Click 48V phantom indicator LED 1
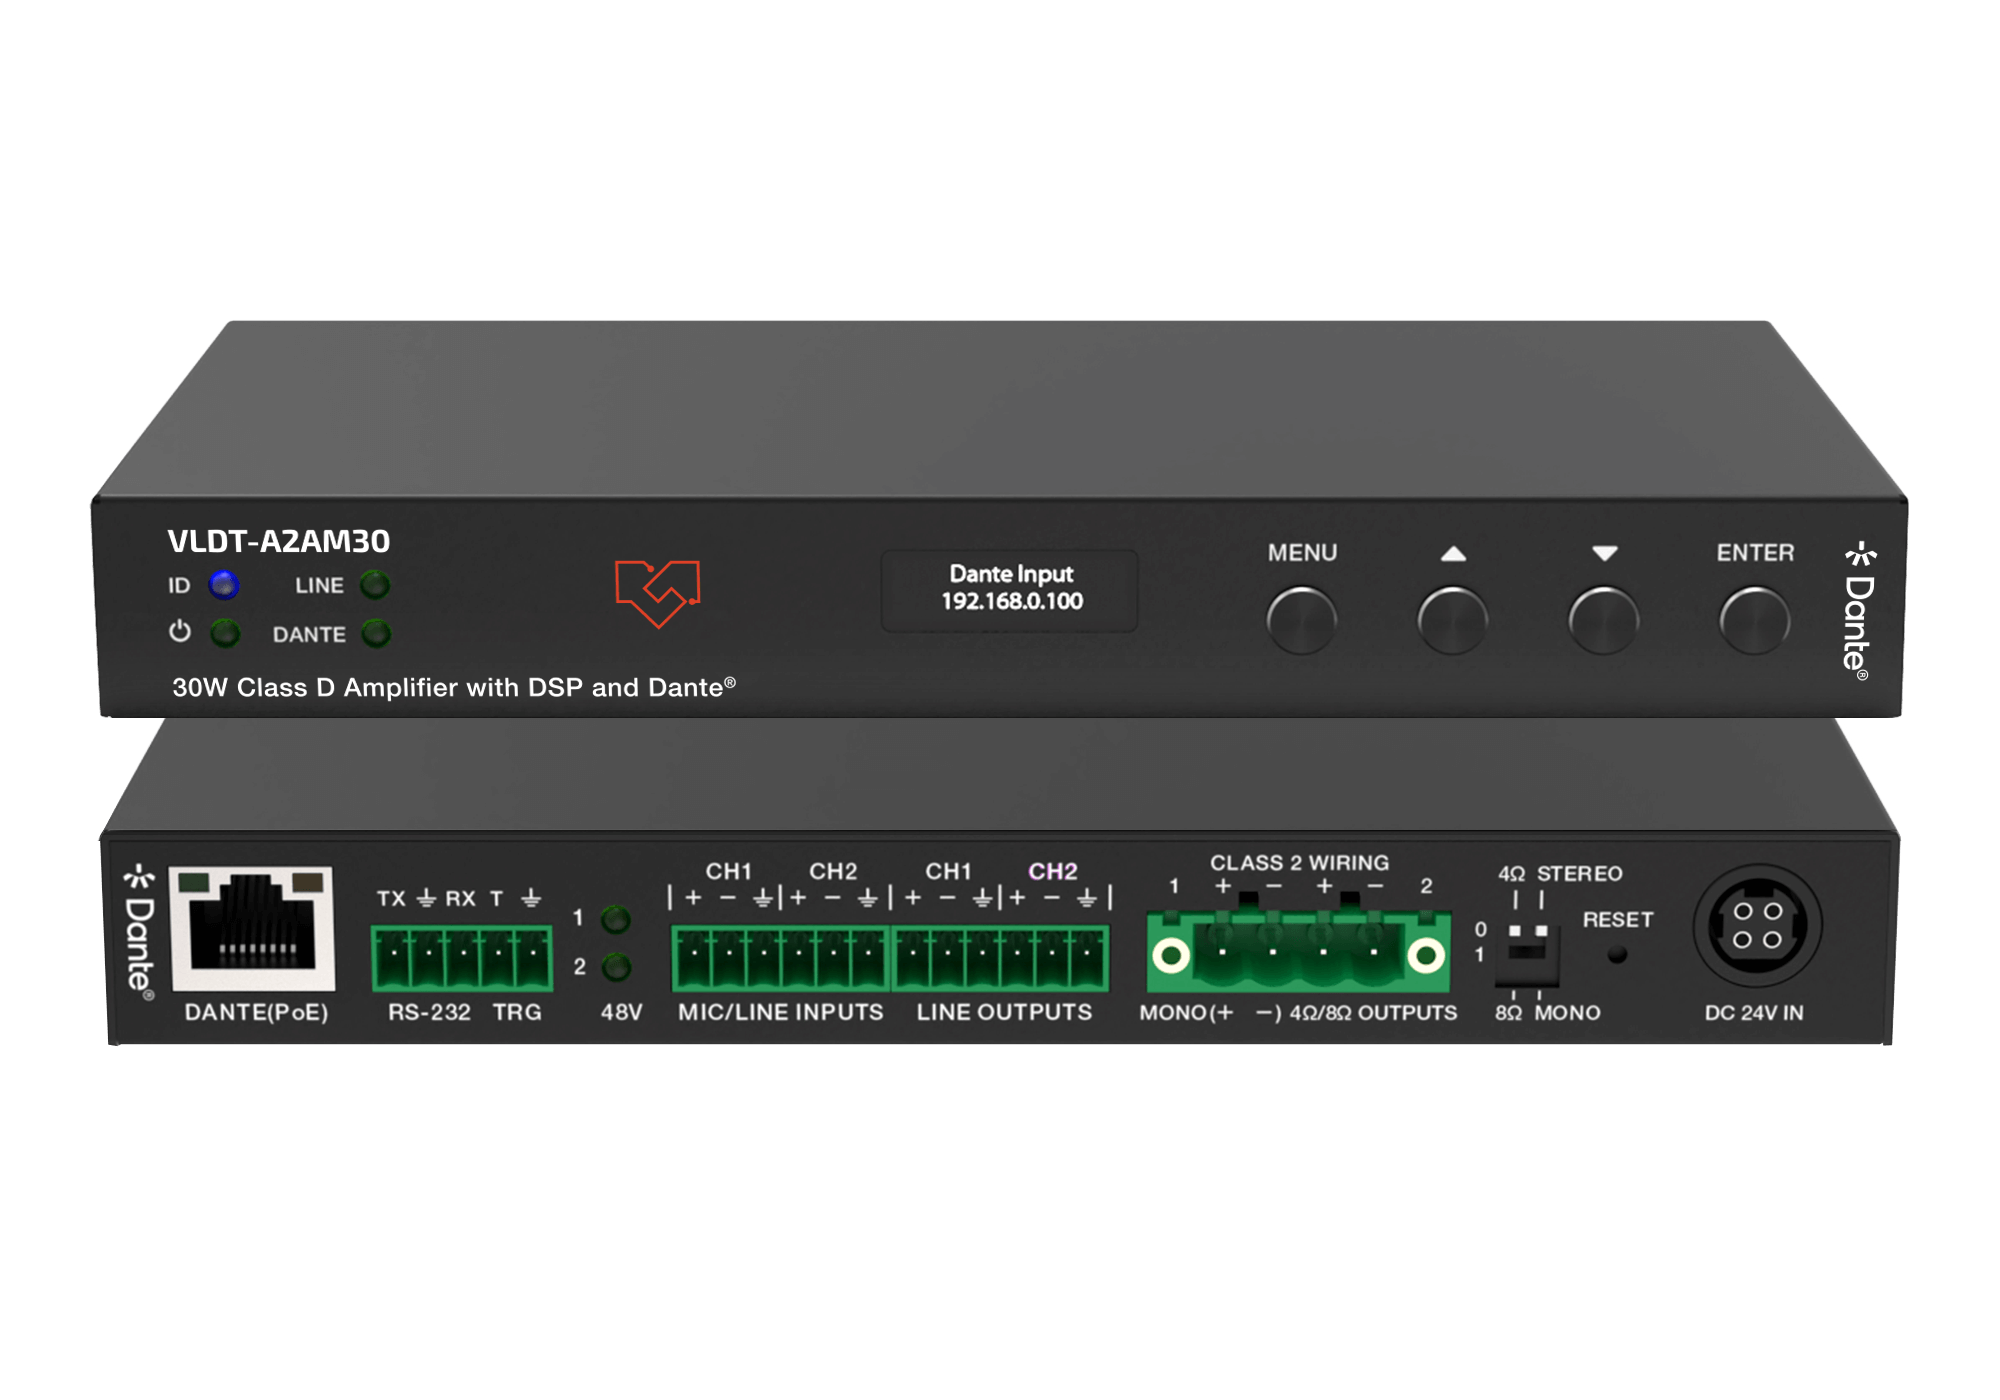 coord(615,918)
